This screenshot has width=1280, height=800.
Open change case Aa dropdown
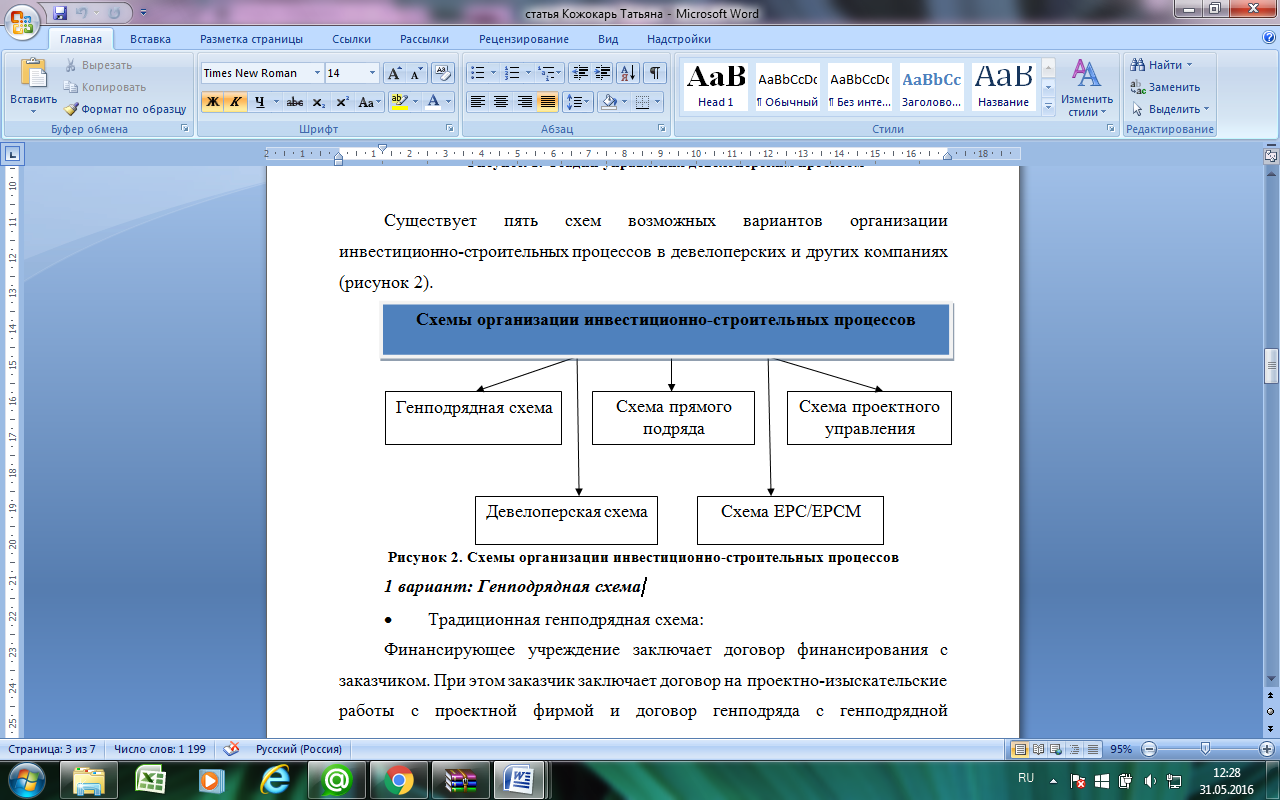tap(370, 102)
